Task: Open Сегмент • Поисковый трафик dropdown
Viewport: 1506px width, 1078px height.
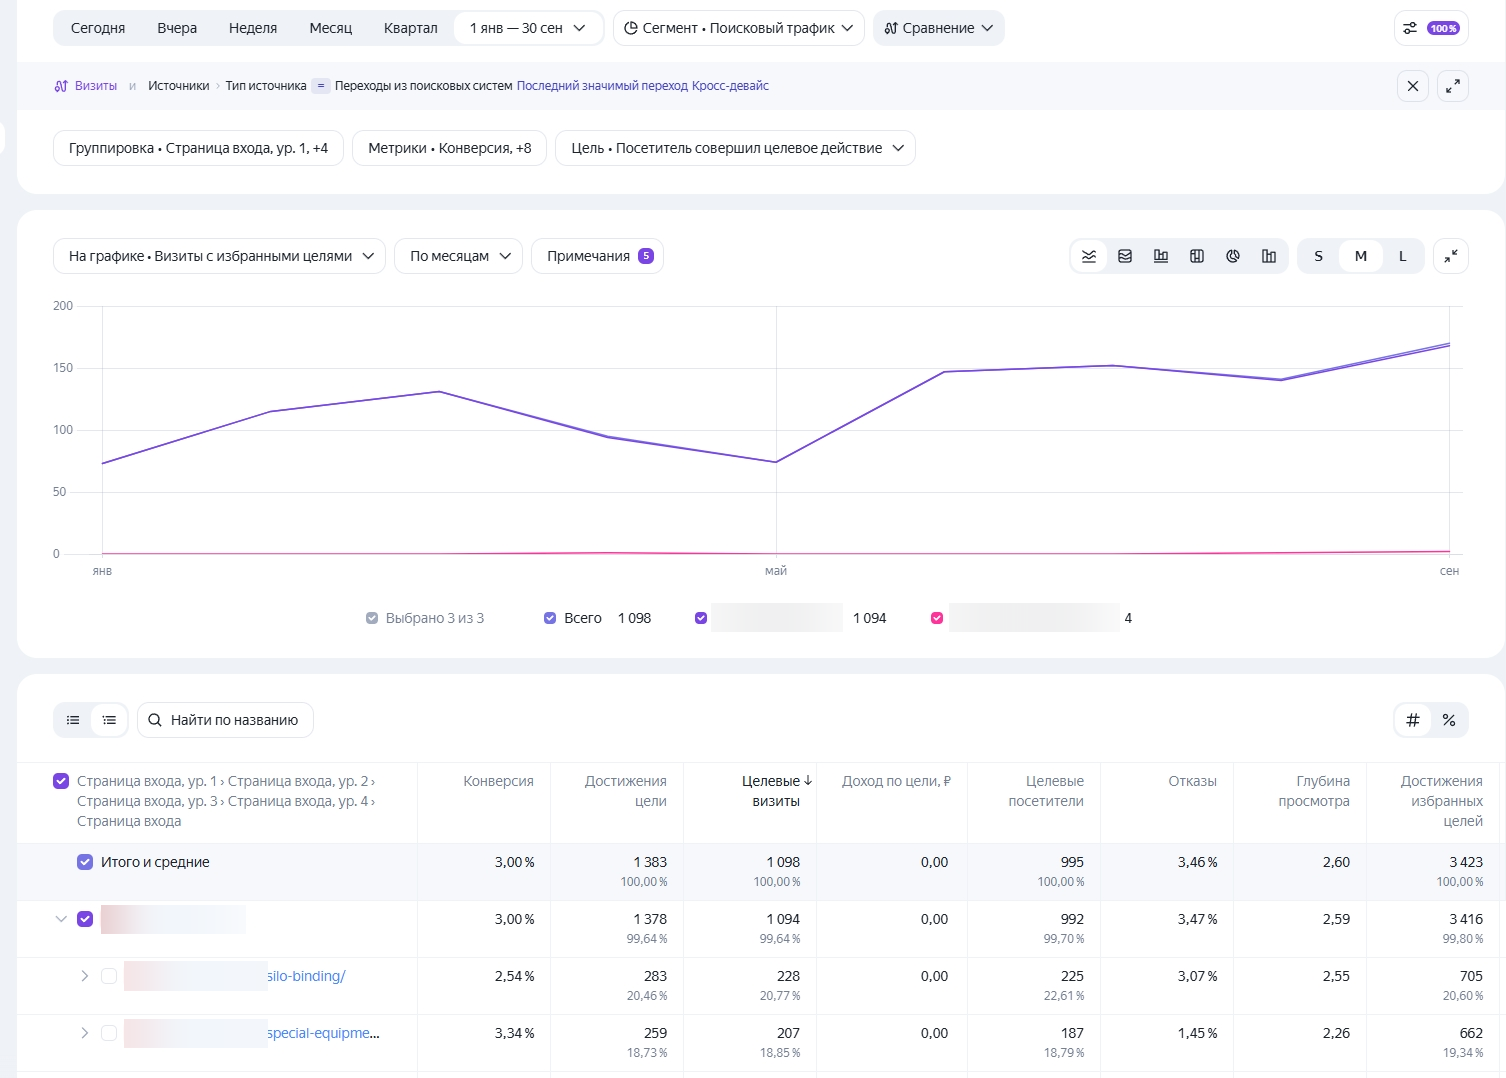Action: pyautogui.click(x=739, y=28)
